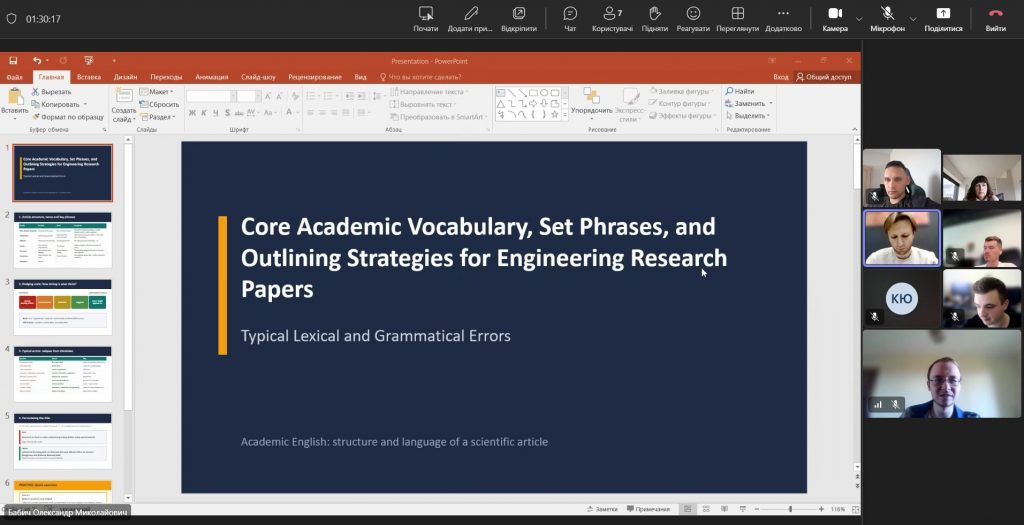Switch to the Вставка ribbon tab
Screen dimensions: 1024x525
[x=89, y=77]
